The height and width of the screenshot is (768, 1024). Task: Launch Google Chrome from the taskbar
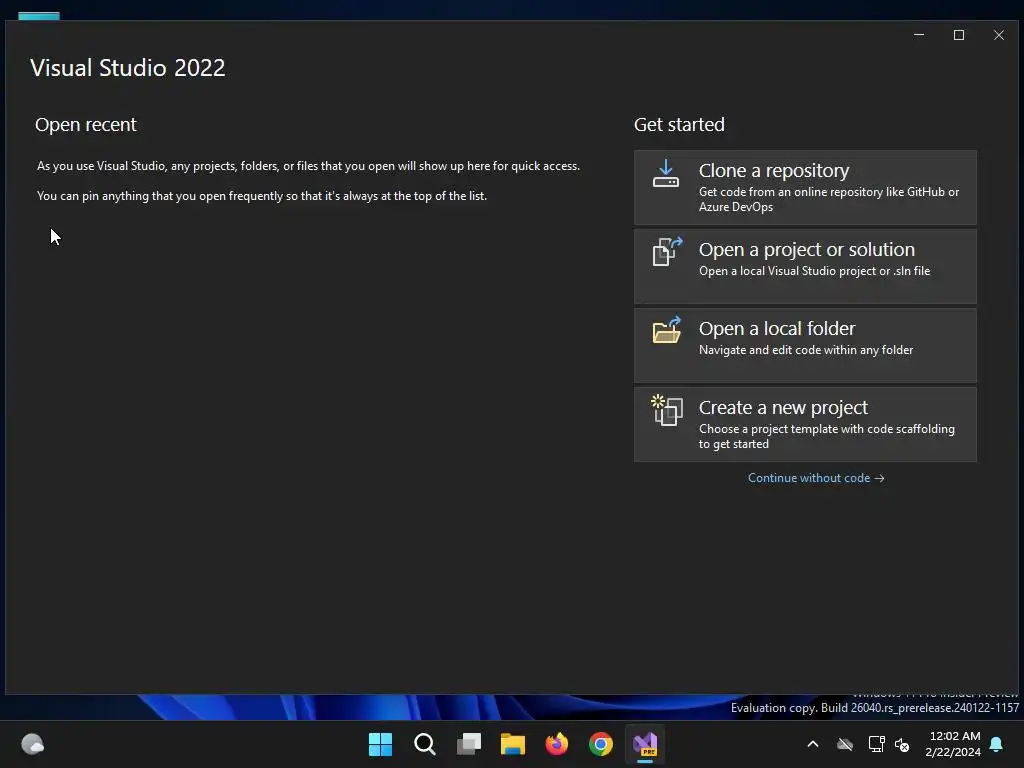click(x=601, y=744)
